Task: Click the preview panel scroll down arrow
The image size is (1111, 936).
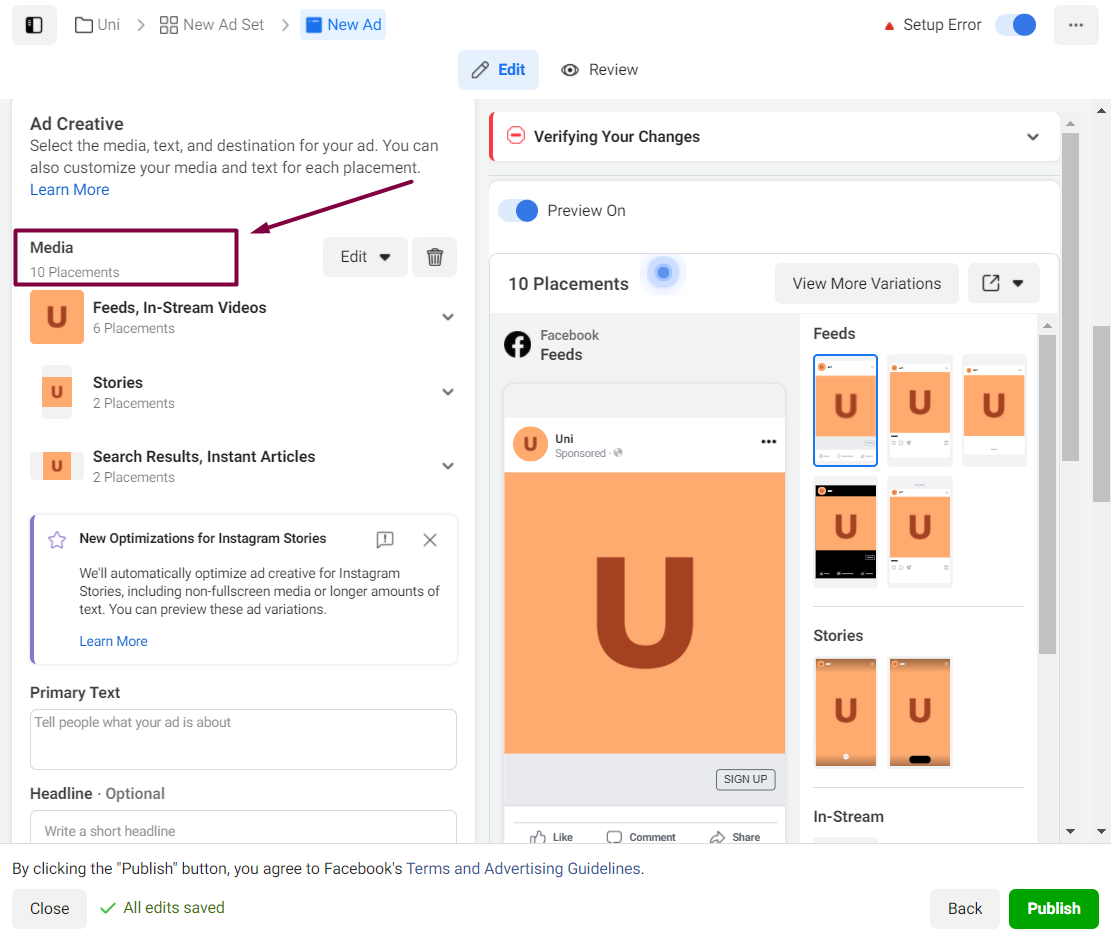Action: click(x=1070, y=831)
